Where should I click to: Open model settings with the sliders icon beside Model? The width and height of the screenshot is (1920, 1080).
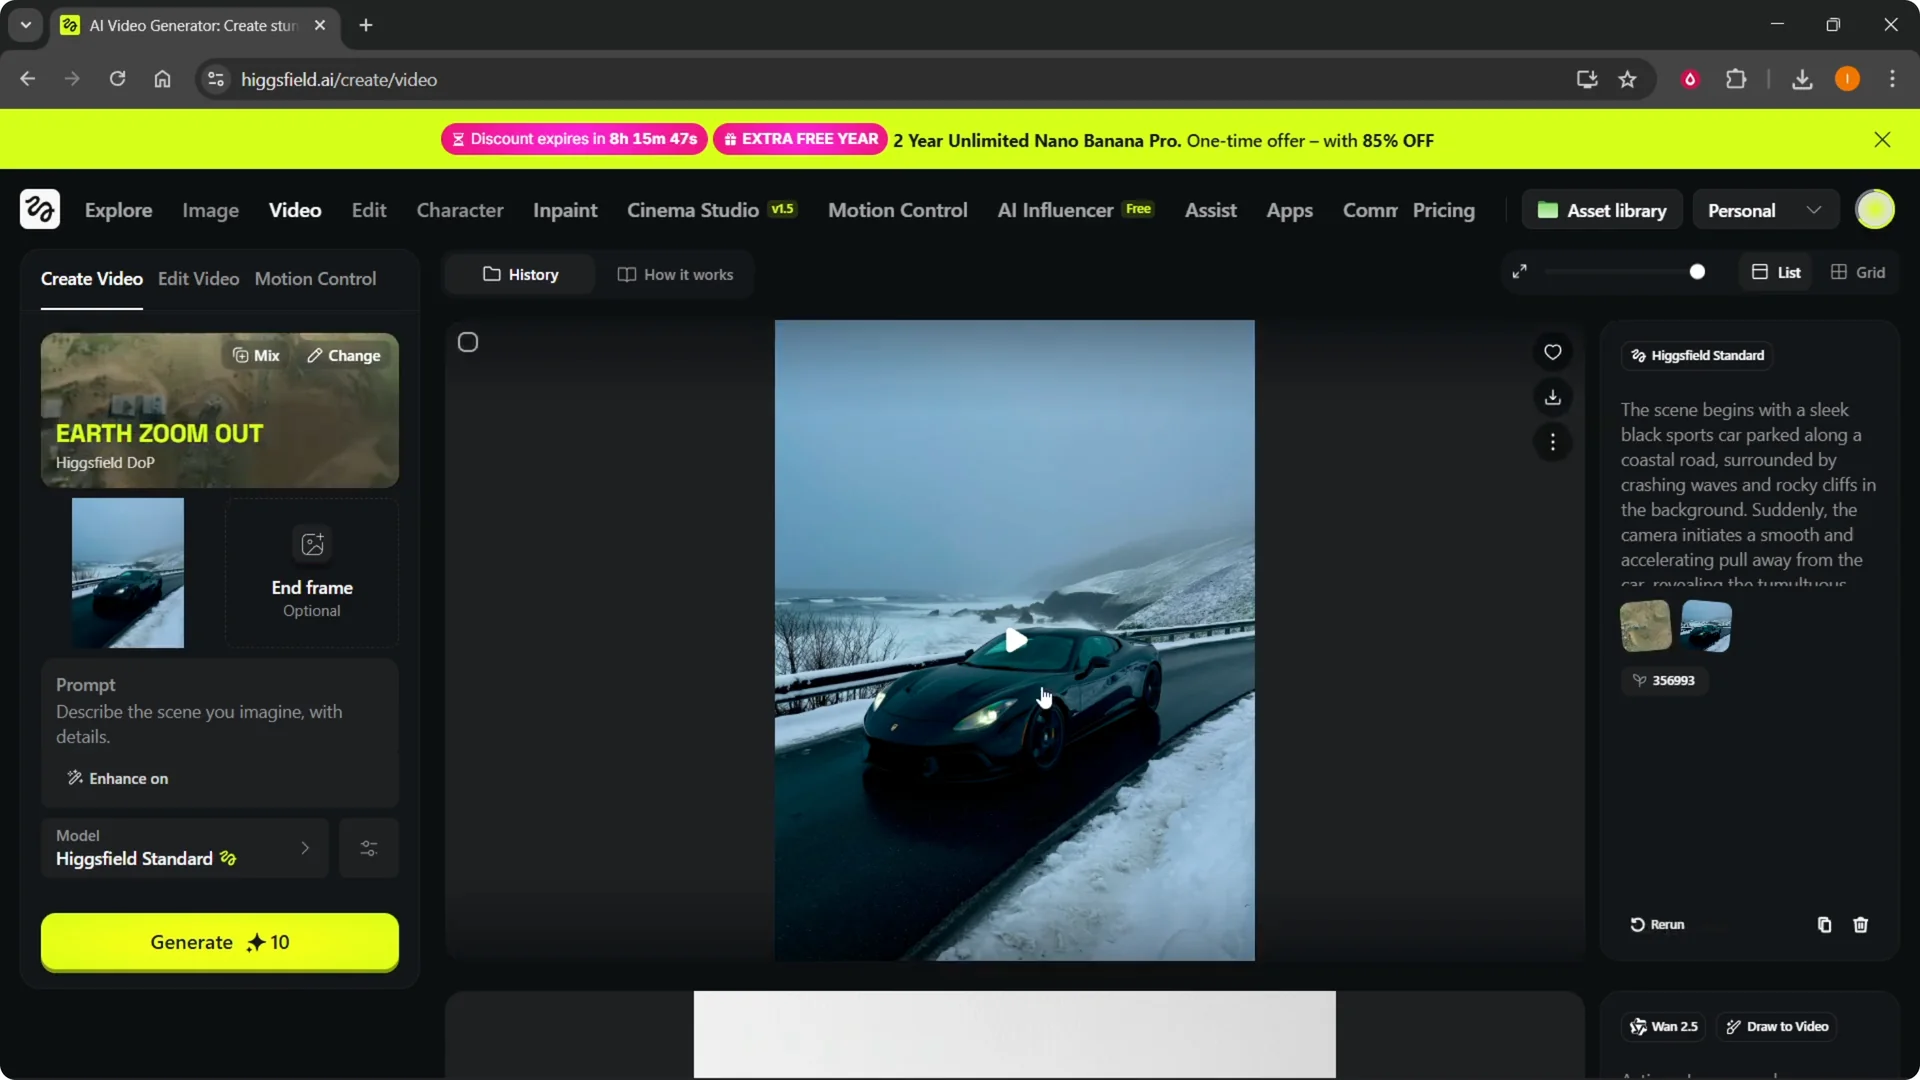368,848
